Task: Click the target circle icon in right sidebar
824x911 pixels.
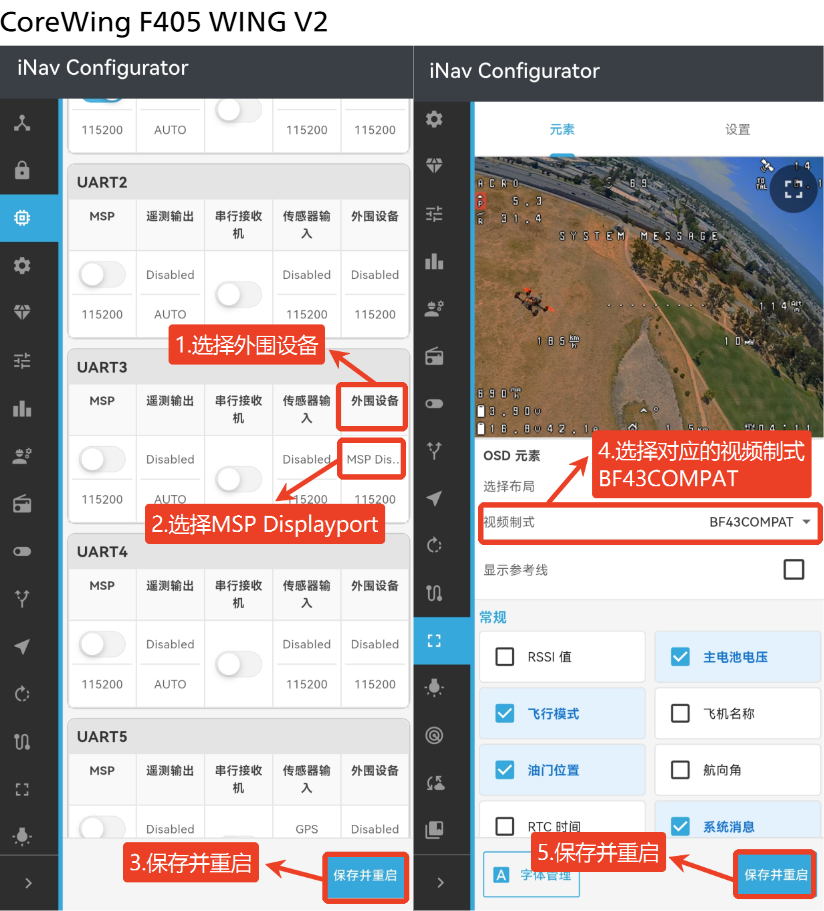Action: click(434, 735)
